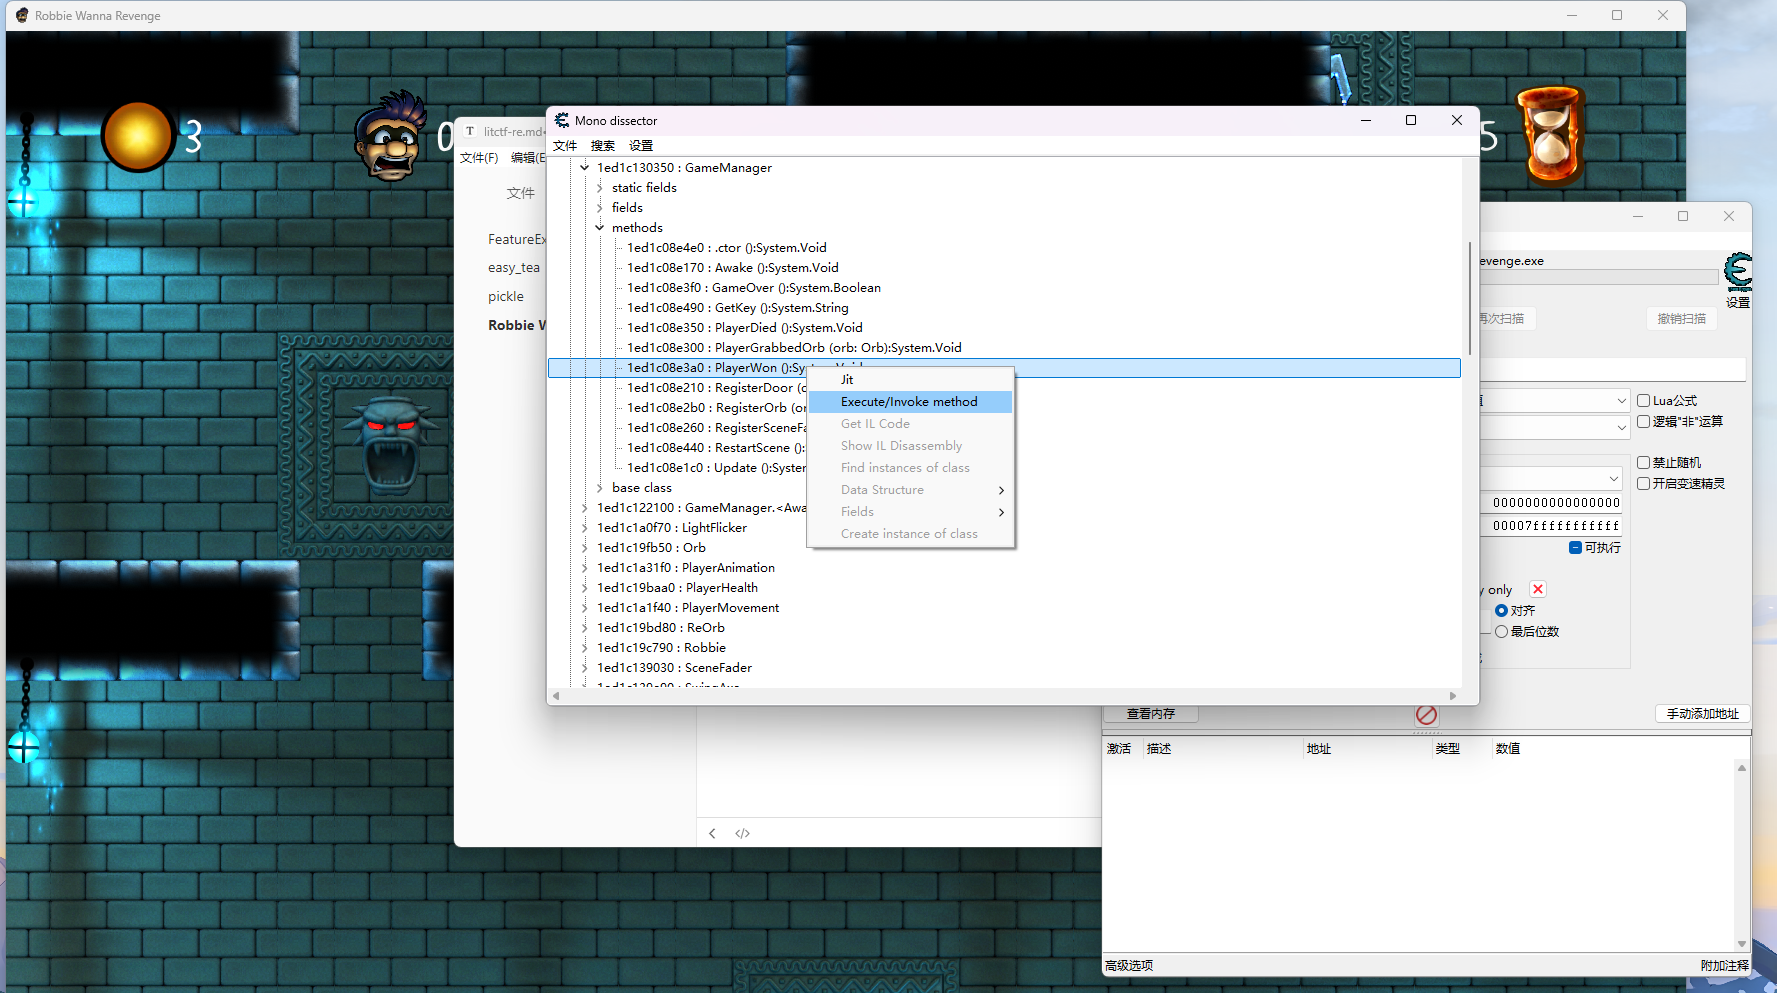Click the source code view icon
This screenshot has height=993, width=1777.
point(742,833)
